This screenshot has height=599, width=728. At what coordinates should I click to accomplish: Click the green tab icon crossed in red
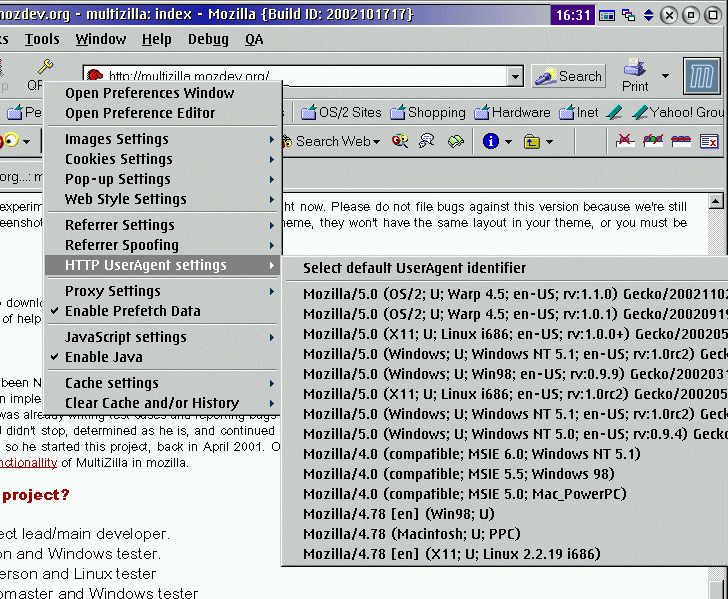(x=653, y=140)
